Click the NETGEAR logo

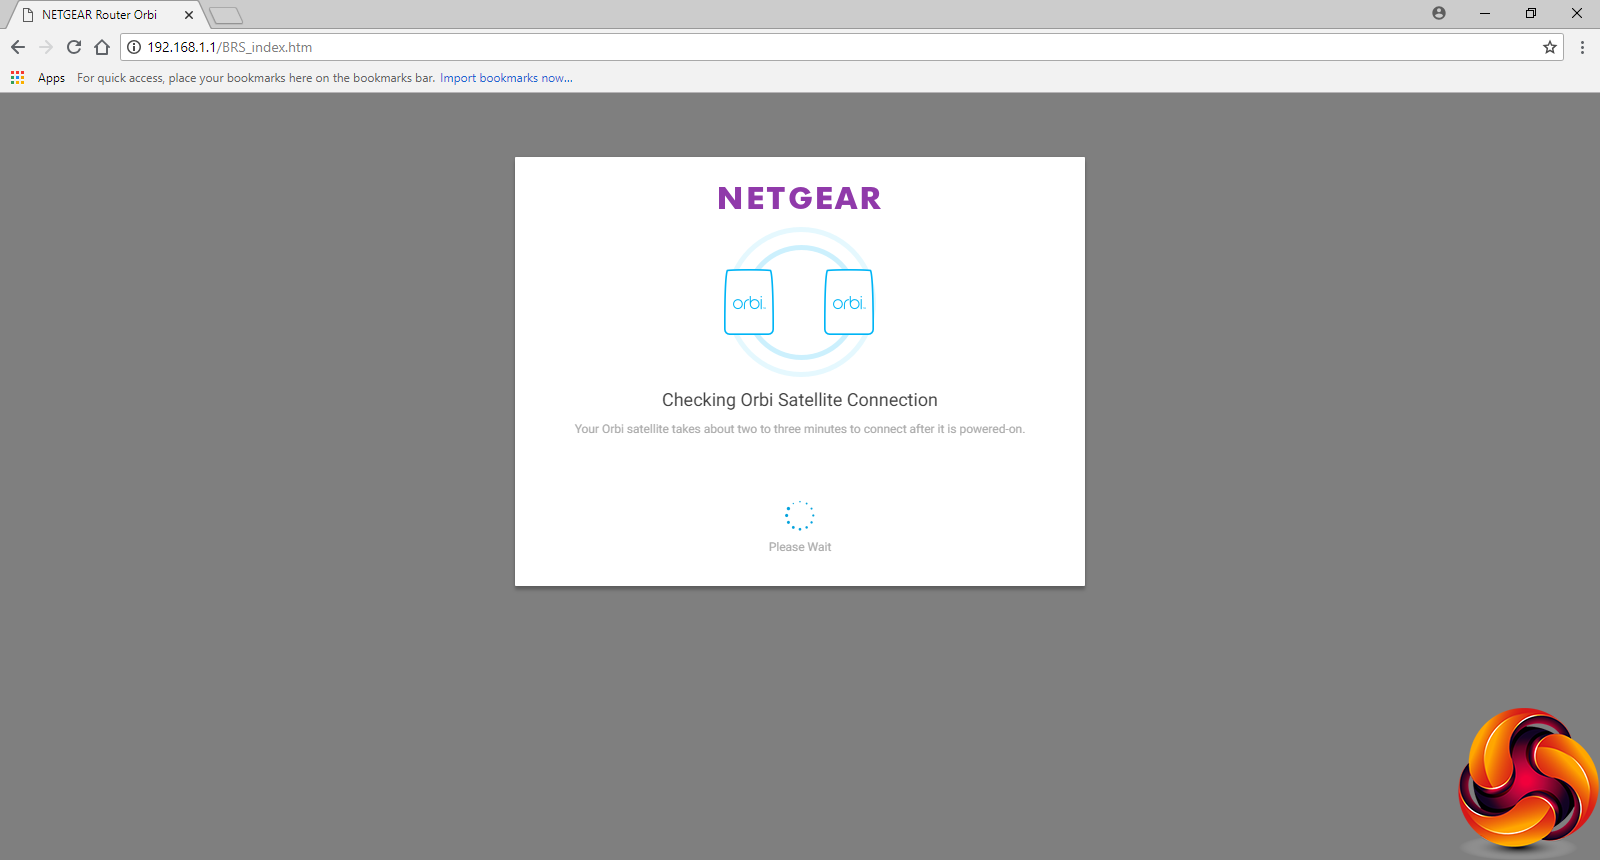coord(800,198)
